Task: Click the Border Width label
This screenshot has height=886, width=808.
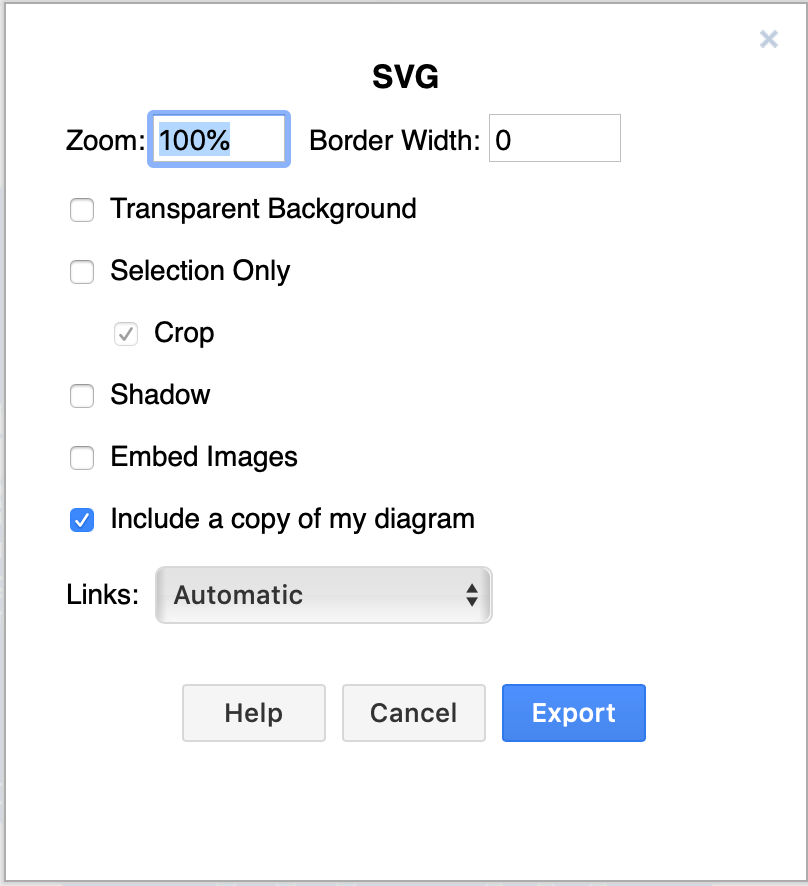Action: 394,140
